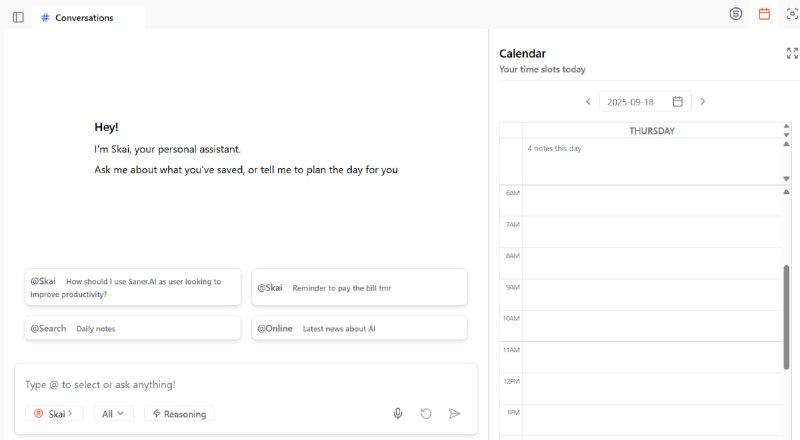Toggle the Reasoning mode button

(x=179, y=413)
